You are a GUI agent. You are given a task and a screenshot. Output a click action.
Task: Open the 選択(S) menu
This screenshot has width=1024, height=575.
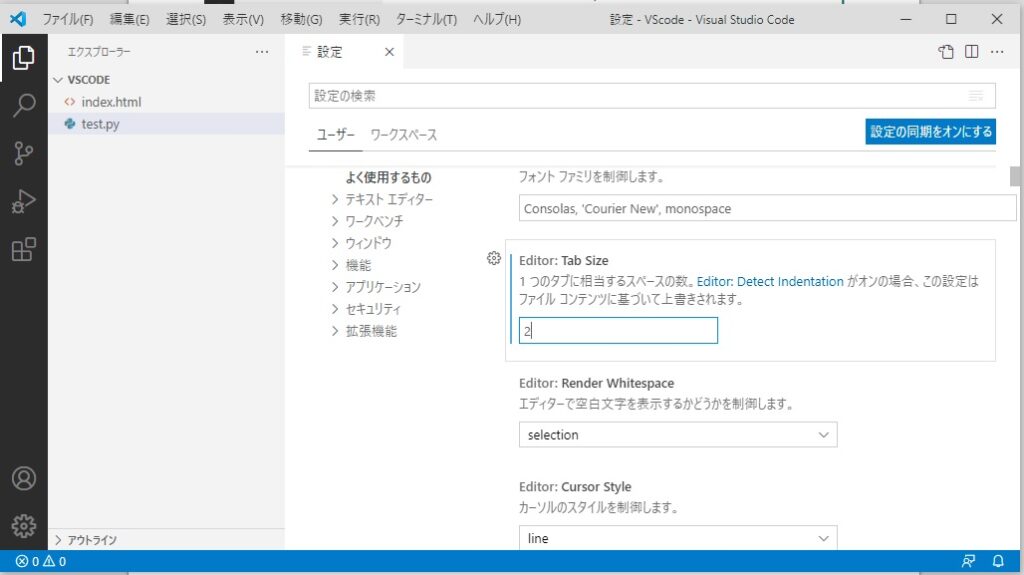coord(185,19)
